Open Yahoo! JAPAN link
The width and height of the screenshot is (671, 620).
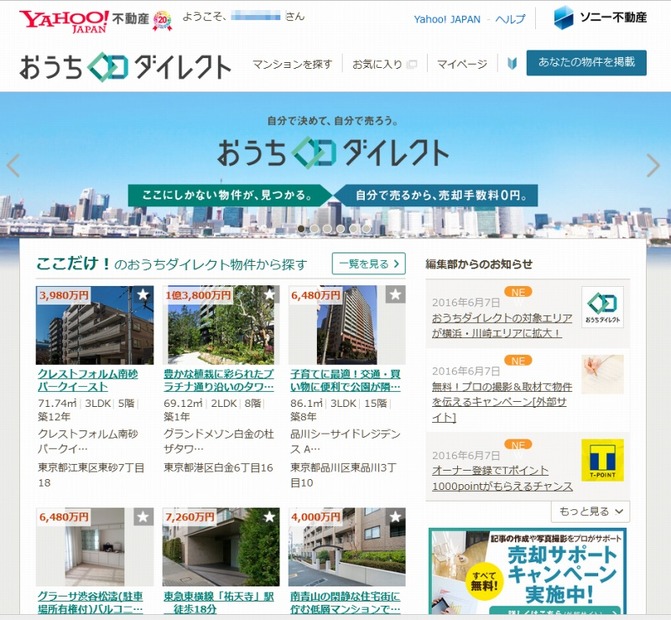(x=447, y=19)
